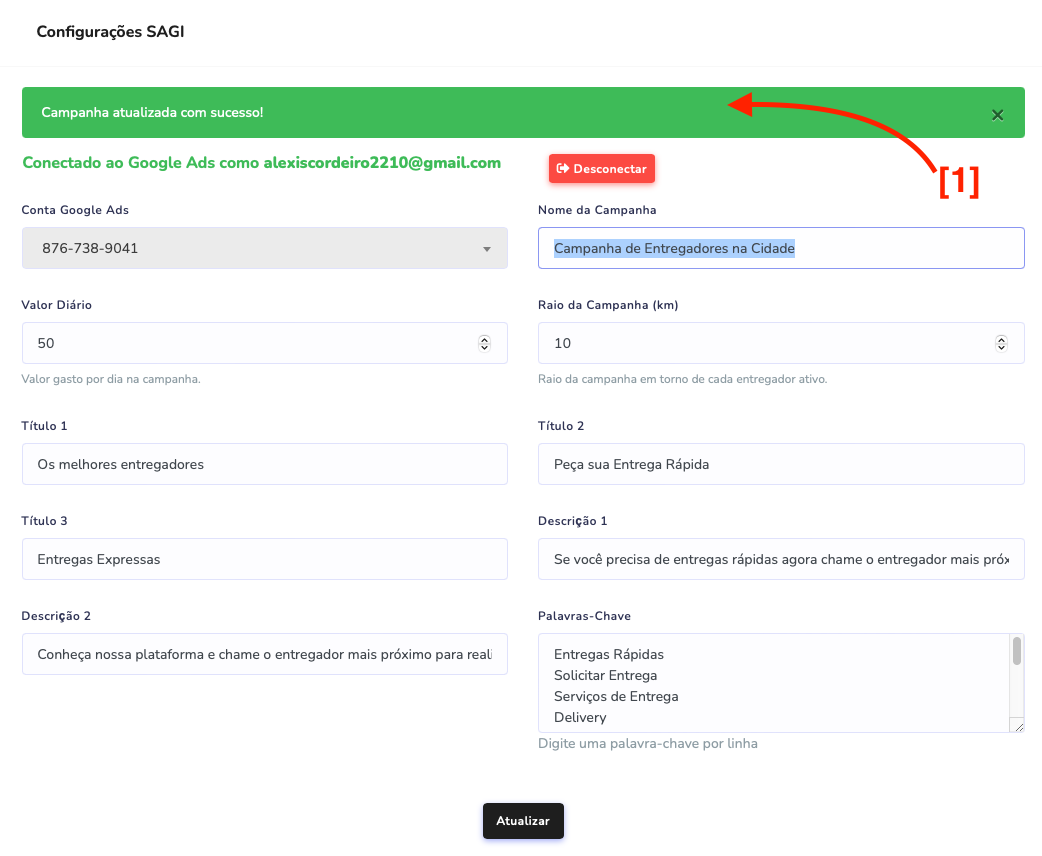Click the textarea resize handle corner
The image size is (1042, 856).
pyautogui.click(x=1019, y=727)
